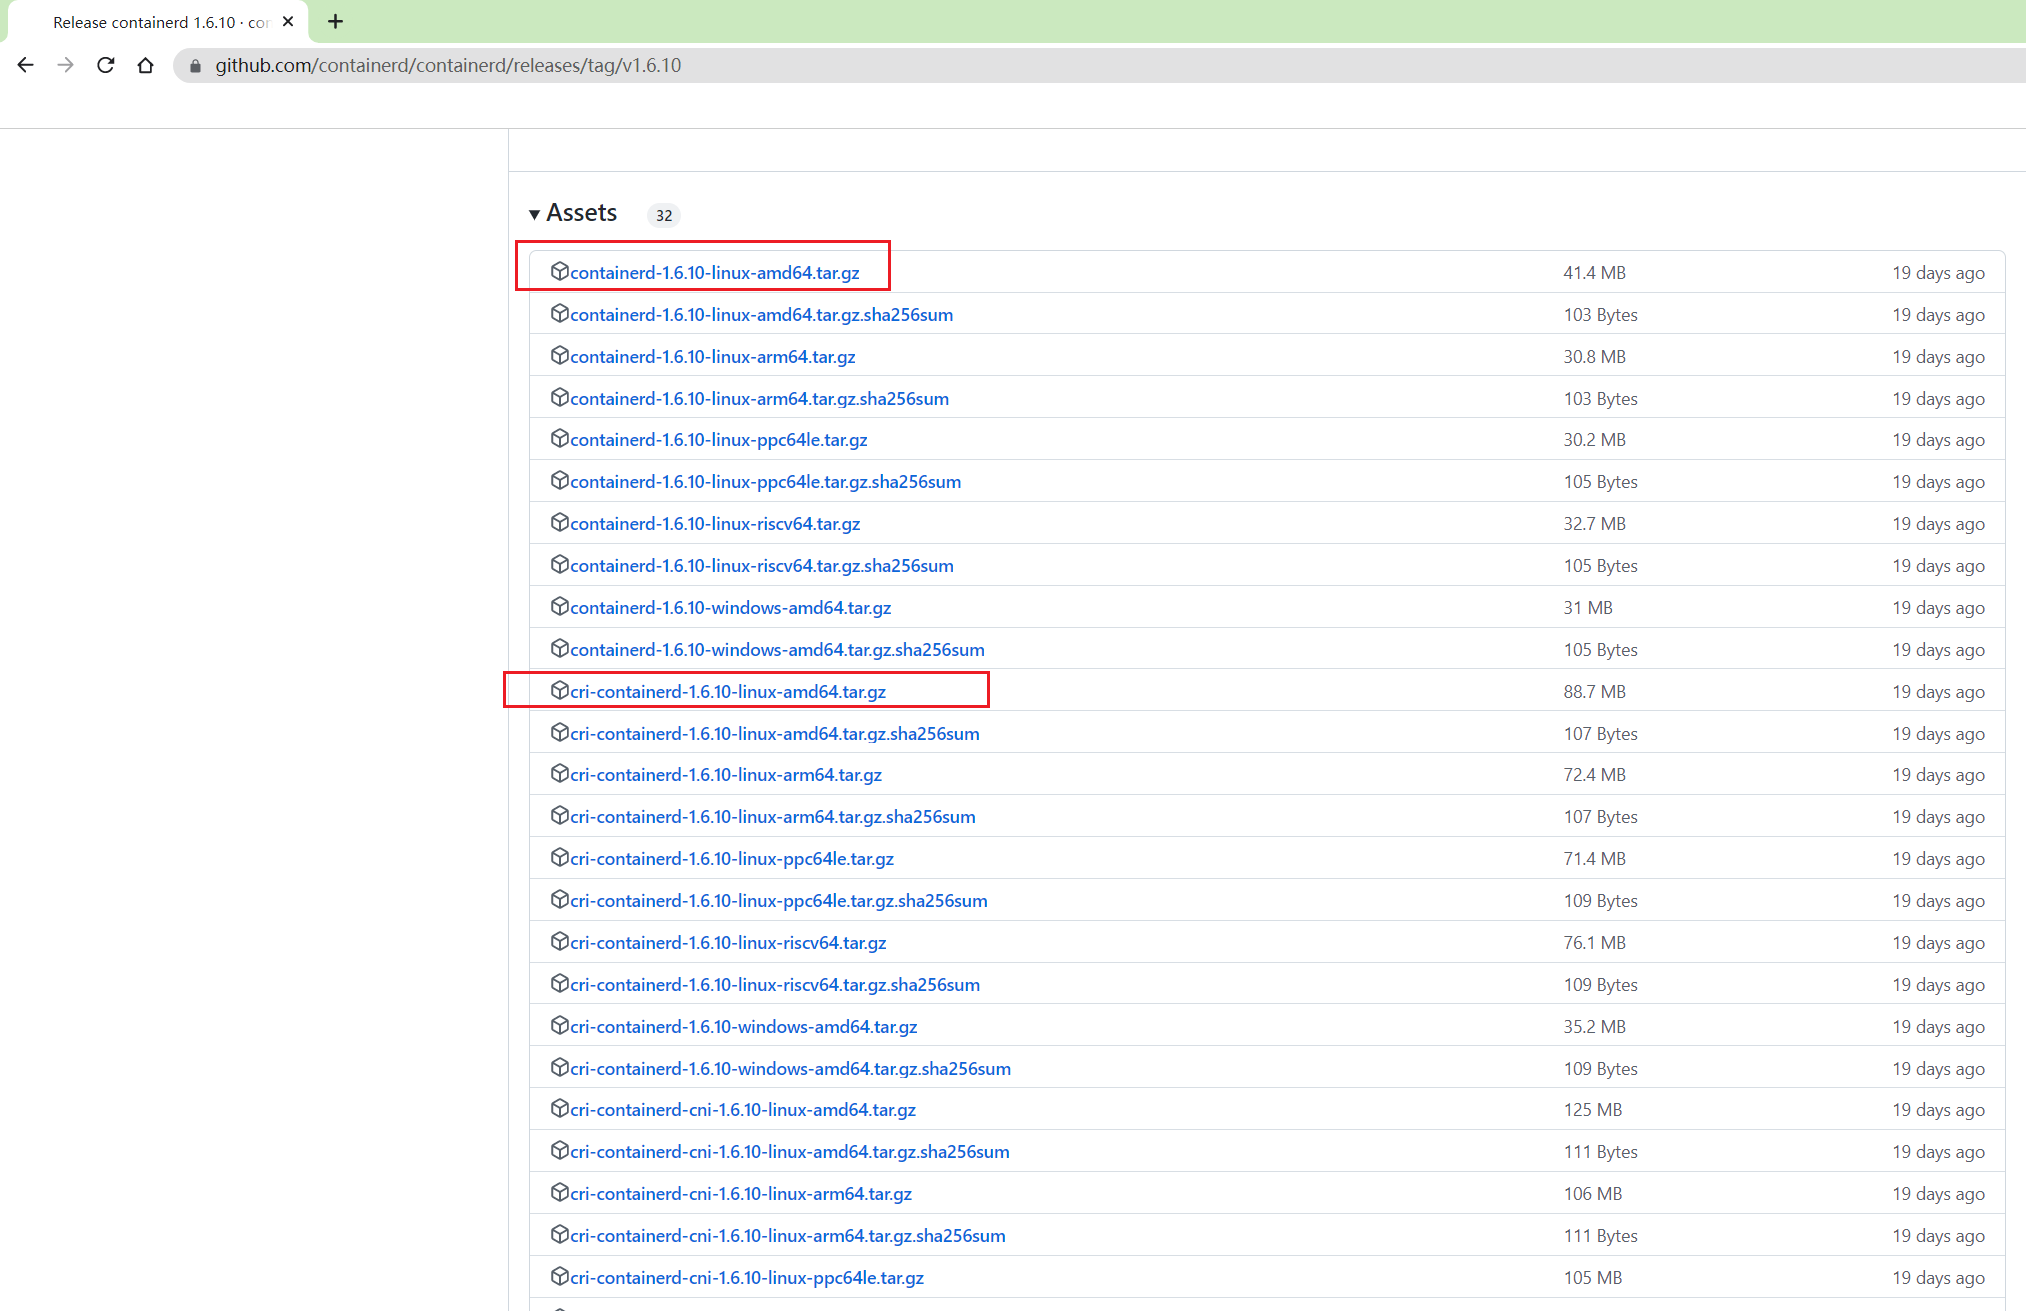Open cri-containerd-cni-1.6.10-linux-arm64.tar.gz.sha256sum link

788,1236
